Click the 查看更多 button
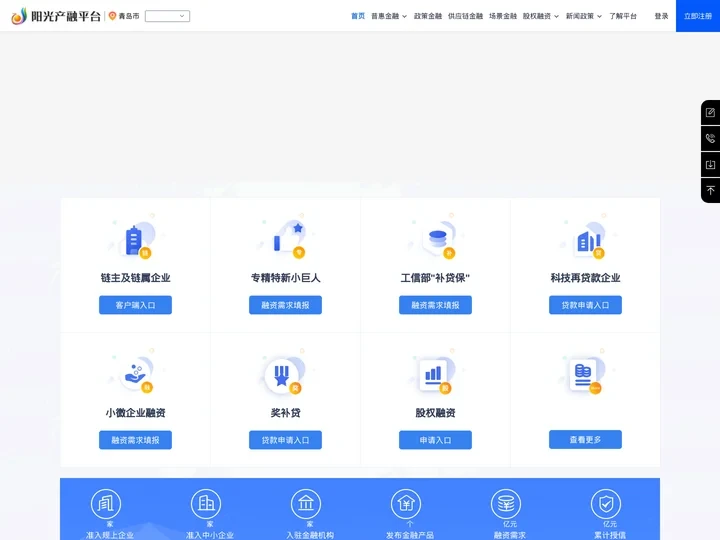This screenshot has height=540, width=720. tap(585, 439)
